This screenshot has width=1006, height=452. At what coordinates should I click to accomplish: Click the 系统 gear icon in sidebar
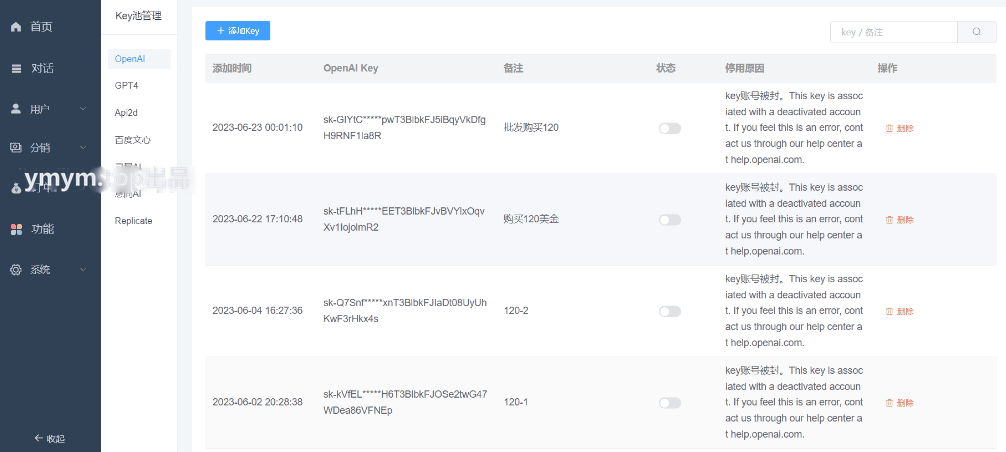tap(16, 270)
